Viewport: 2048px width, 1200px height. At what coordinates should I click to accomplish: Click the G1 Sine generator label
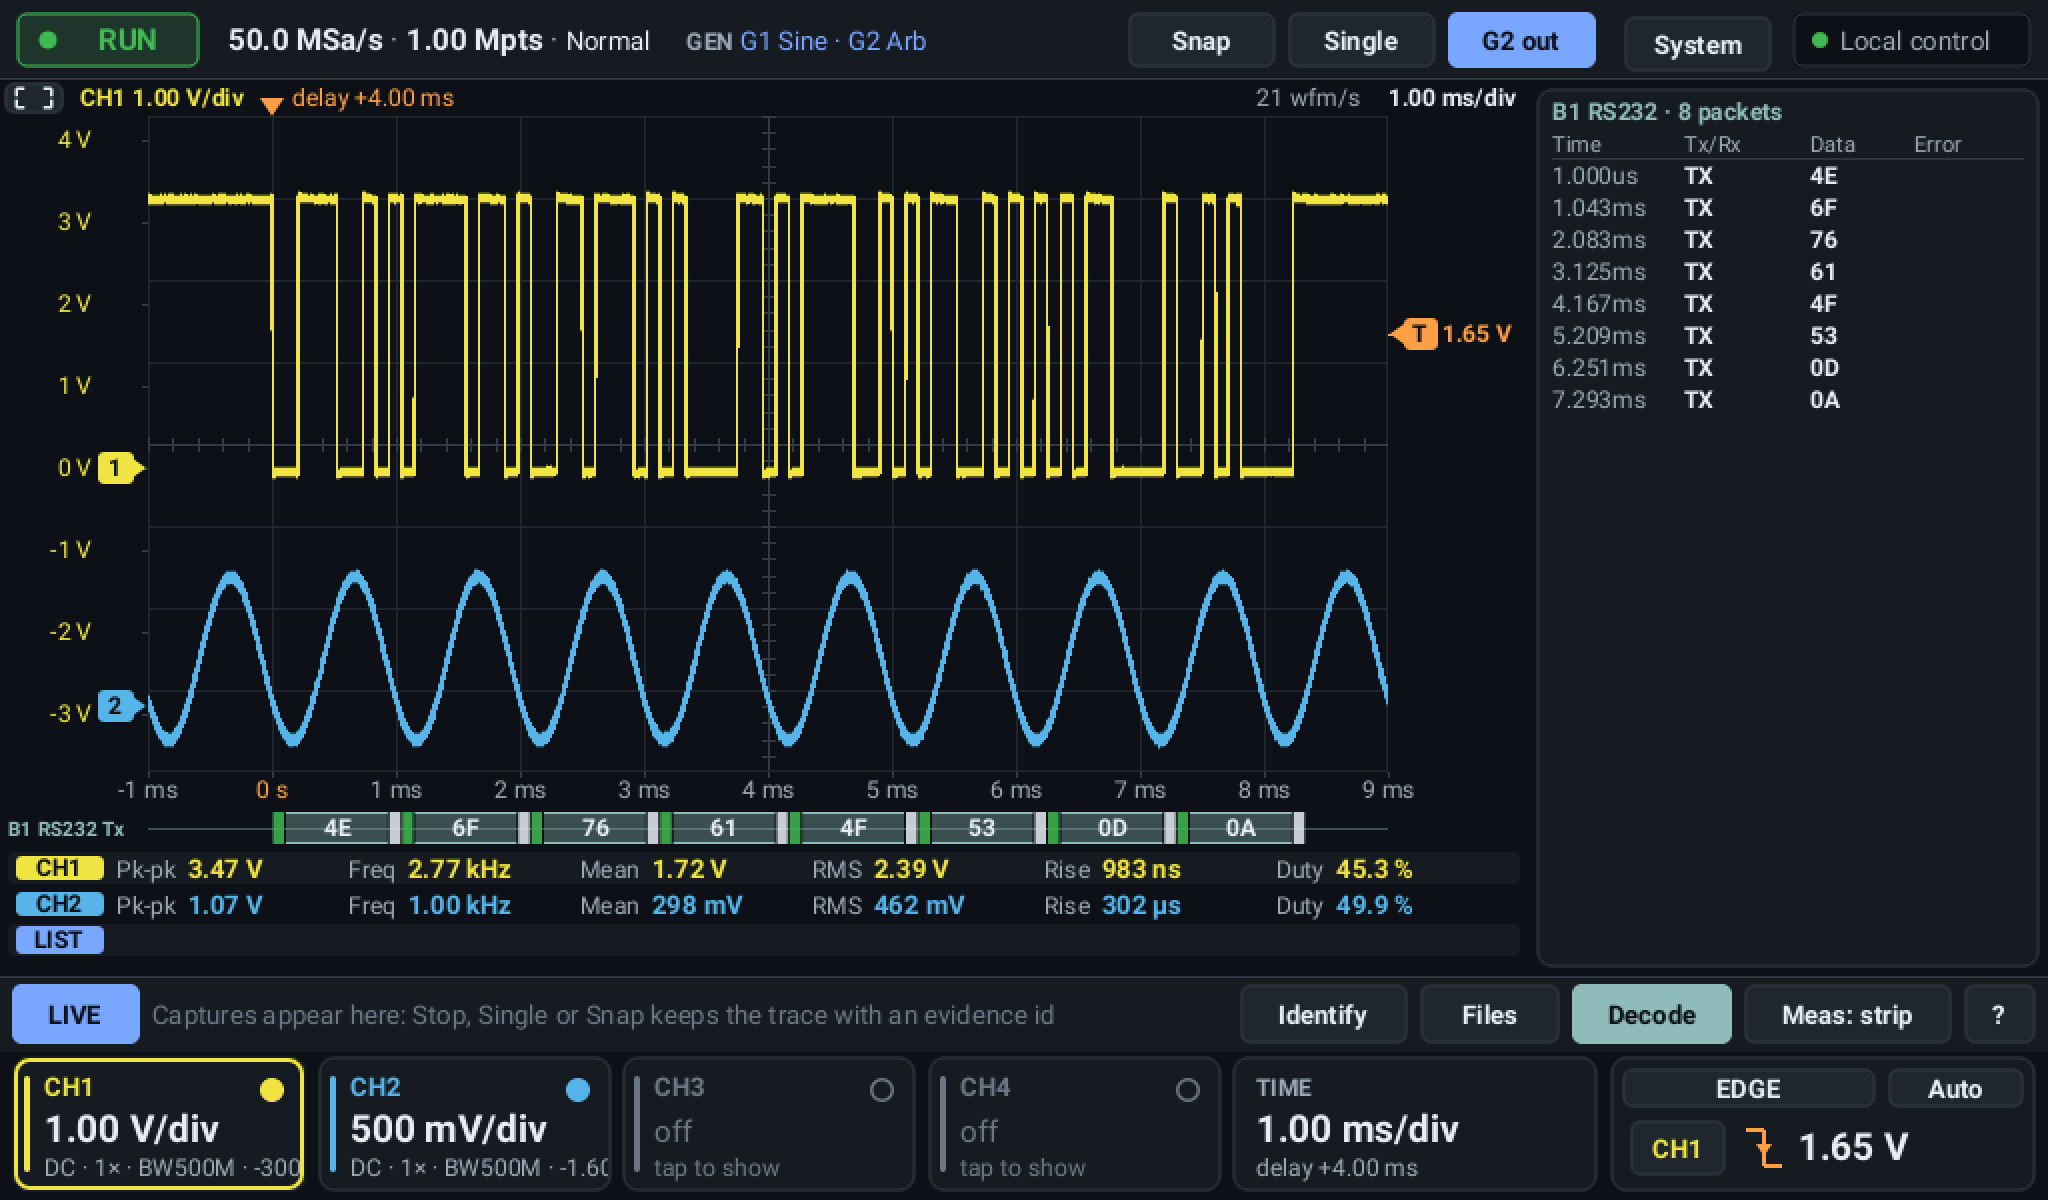pyautogui.click(x=783, y=41)
